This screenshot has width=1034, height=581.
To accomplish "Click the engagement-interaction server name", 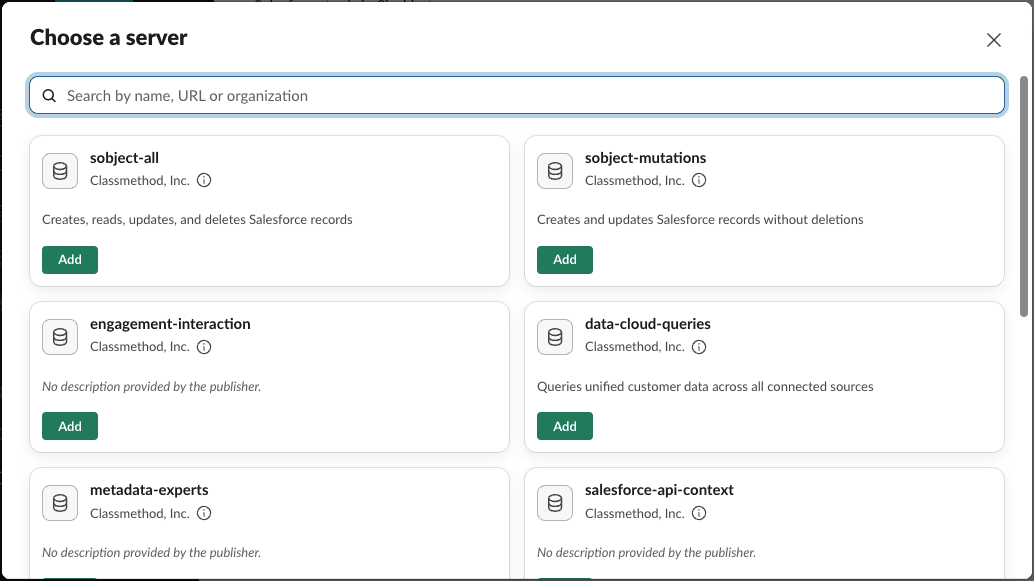I will pos(170,324).
